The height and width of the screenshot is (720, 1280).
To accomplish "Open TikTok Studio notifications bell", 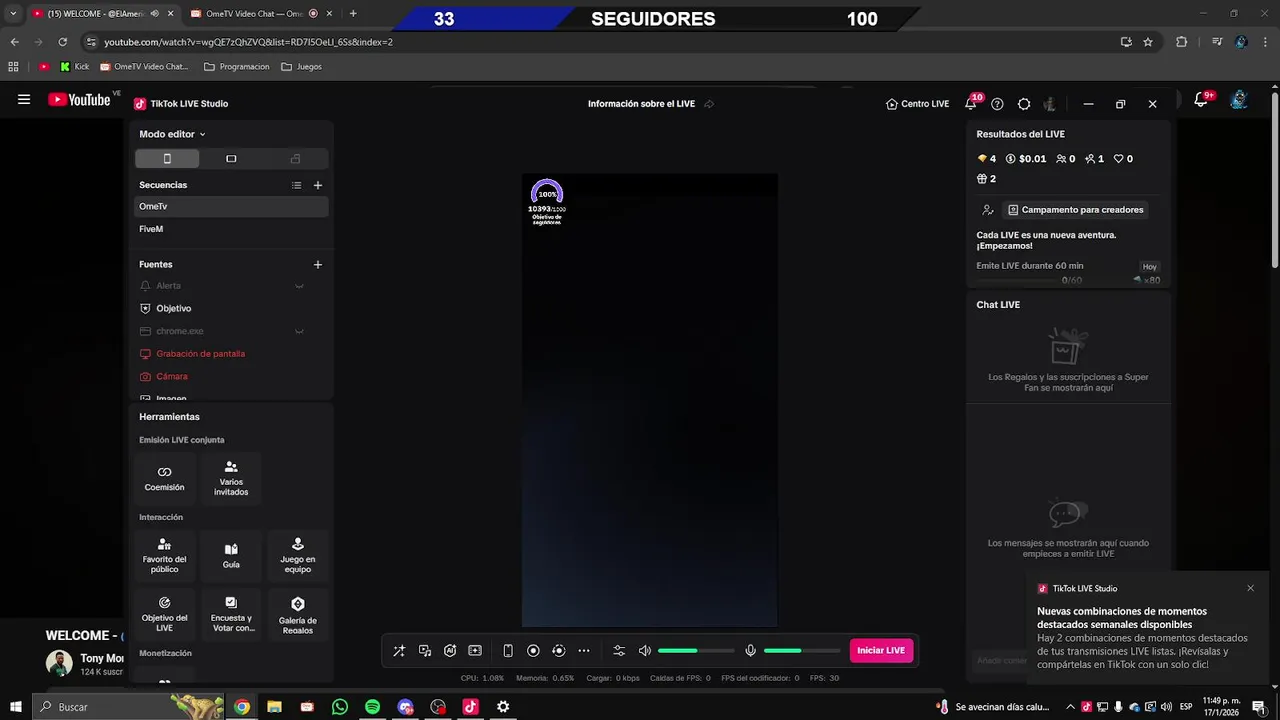I will pos(970,104).
